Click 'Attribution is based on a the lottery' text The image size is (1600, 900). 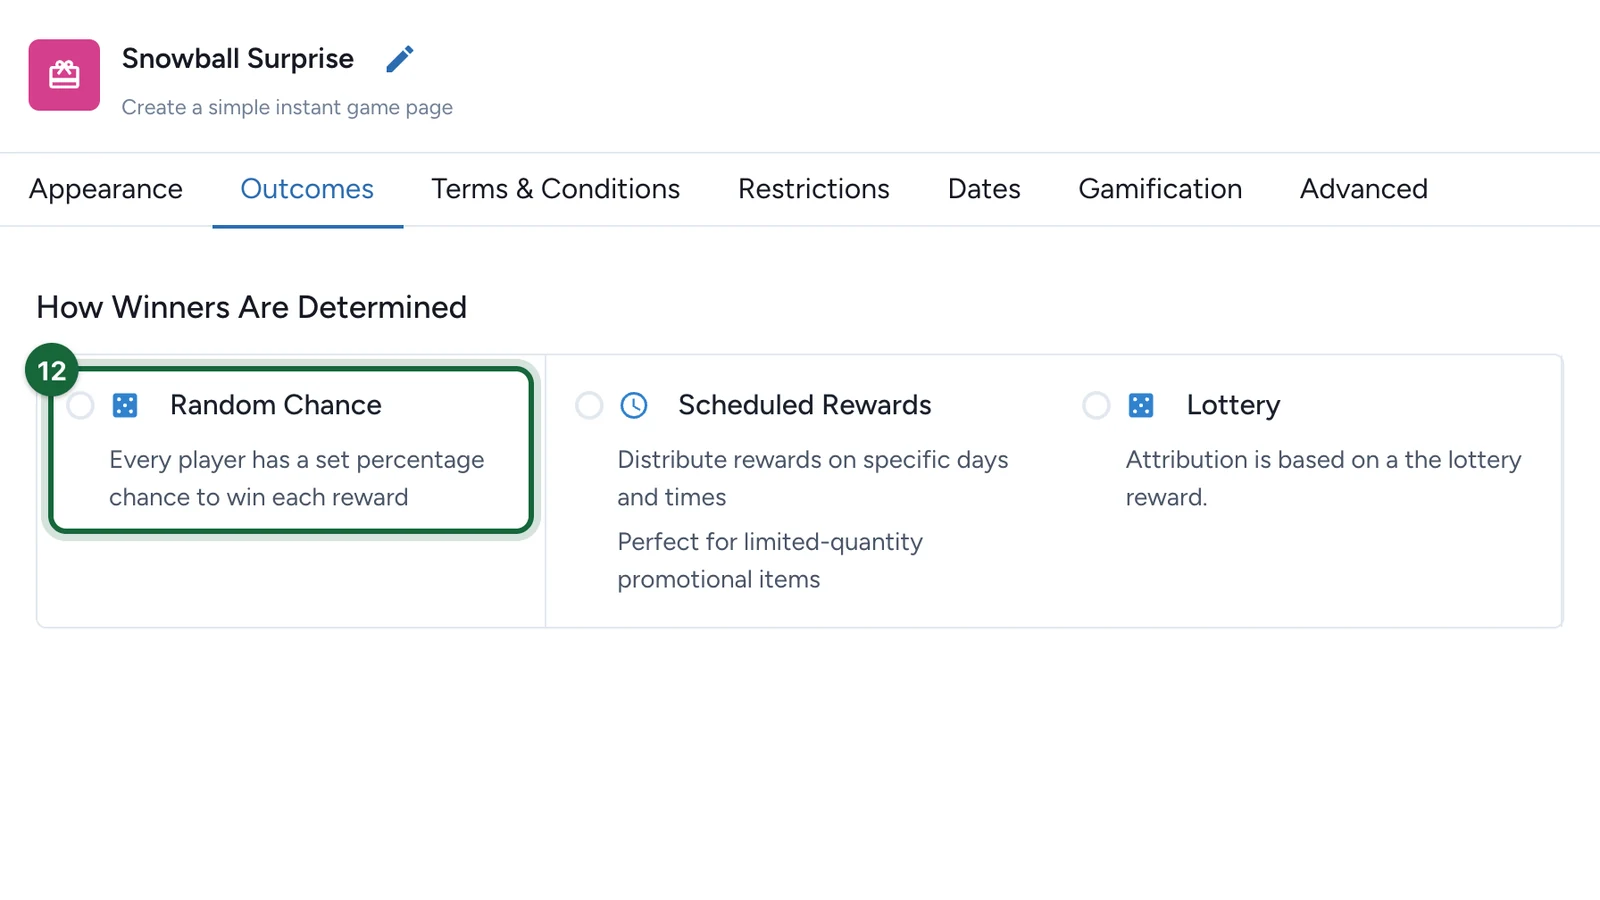pyautogui.click(x=1324, y=478)
